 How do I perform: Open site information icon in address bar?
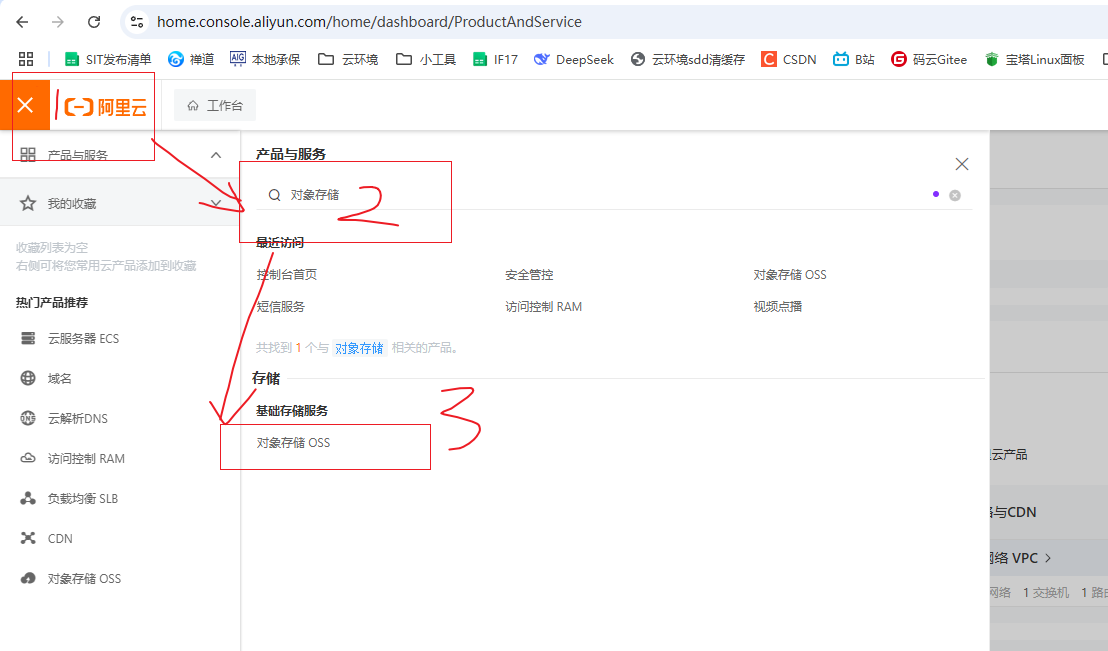coord(137,22)
